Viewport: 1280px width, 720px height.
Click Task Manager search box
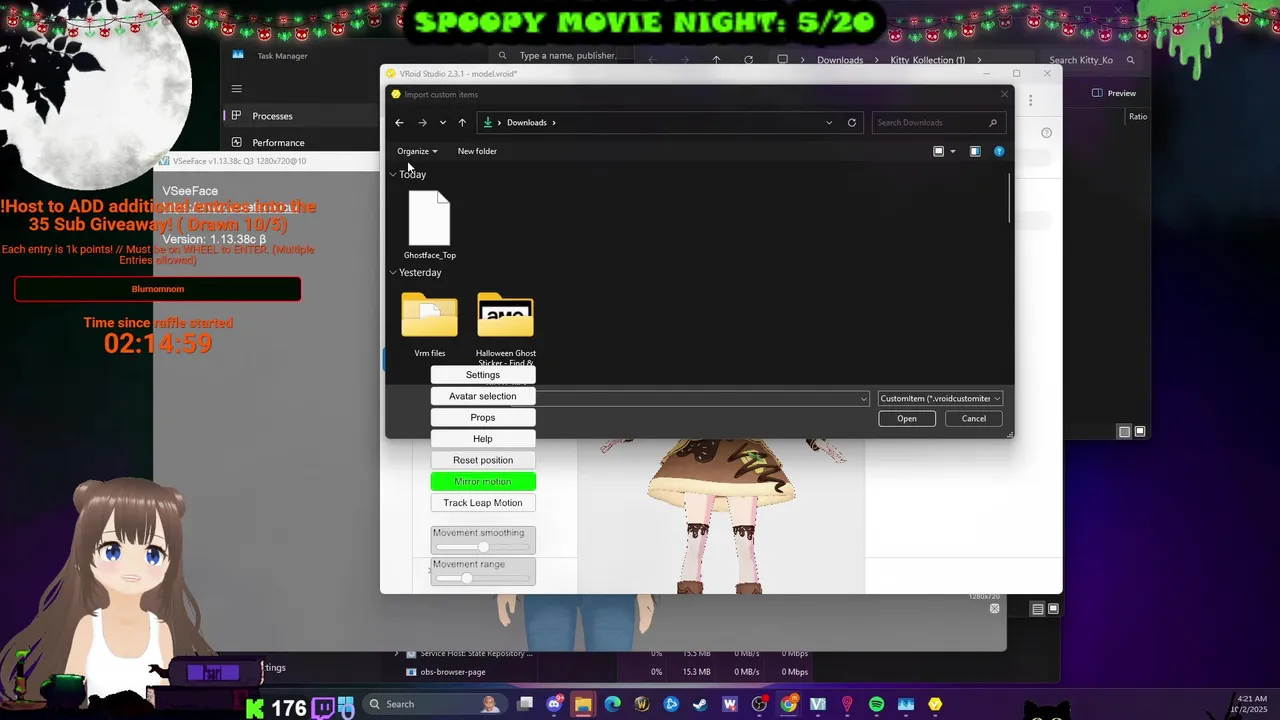tap(560, 56)
